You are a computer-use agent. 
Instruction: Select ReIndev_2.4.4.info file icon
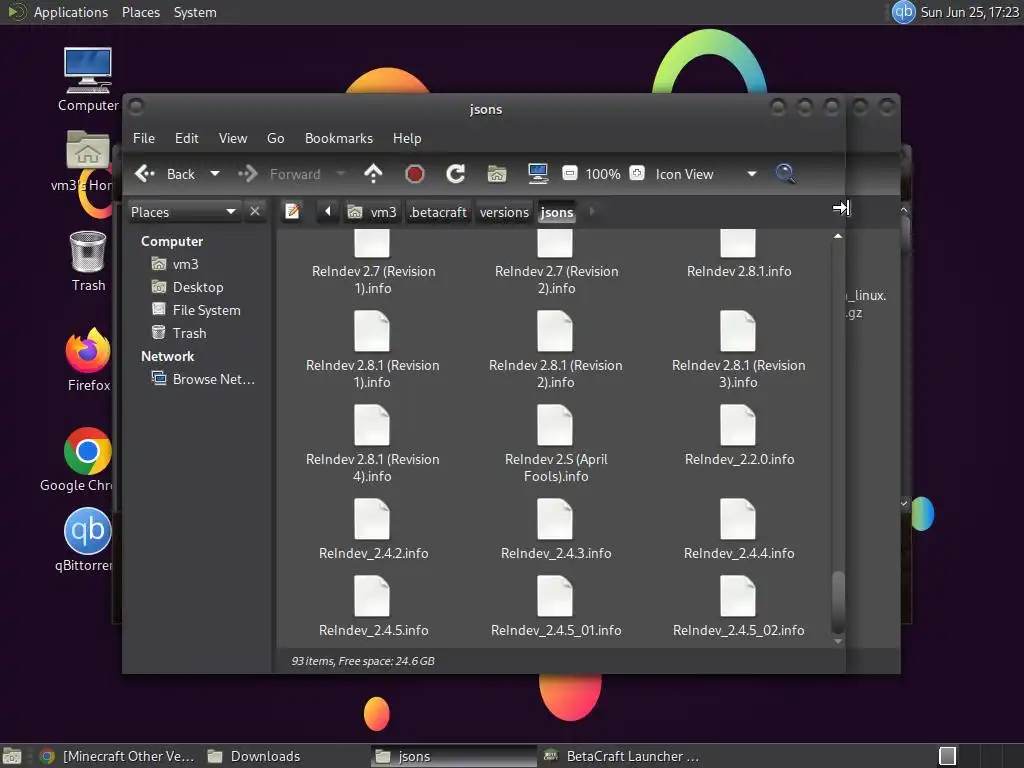coord(737,519)
